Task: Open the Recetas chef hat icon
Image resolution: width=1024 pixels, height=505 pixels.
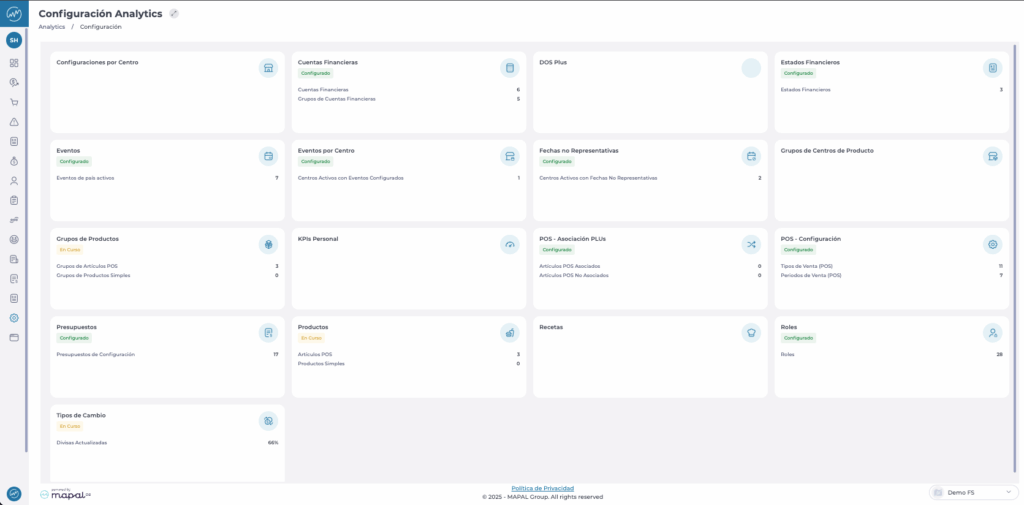Action: (x=751, y=332)
